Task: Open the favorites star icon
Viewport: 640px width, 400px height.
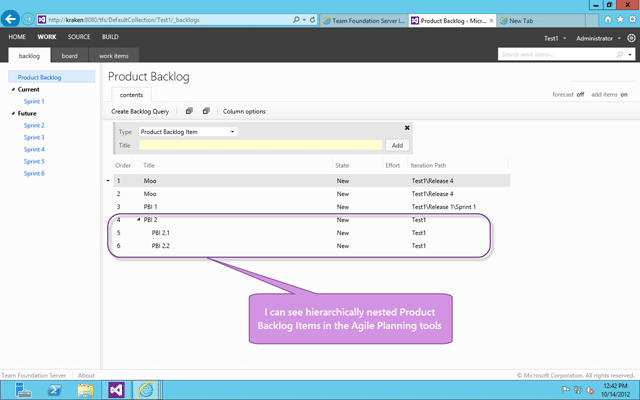Action: click(620, 20)
